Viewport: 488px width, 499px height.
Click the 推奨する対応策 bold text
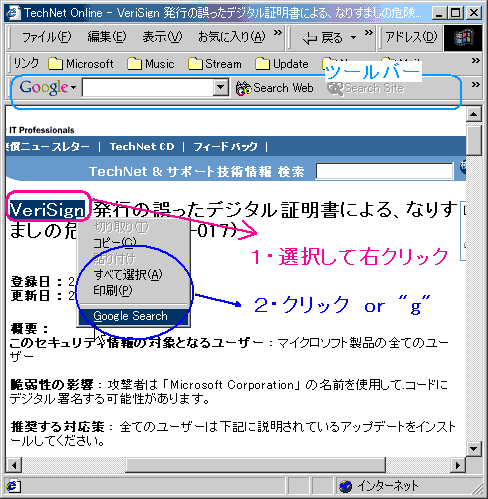tap(57, 427)
